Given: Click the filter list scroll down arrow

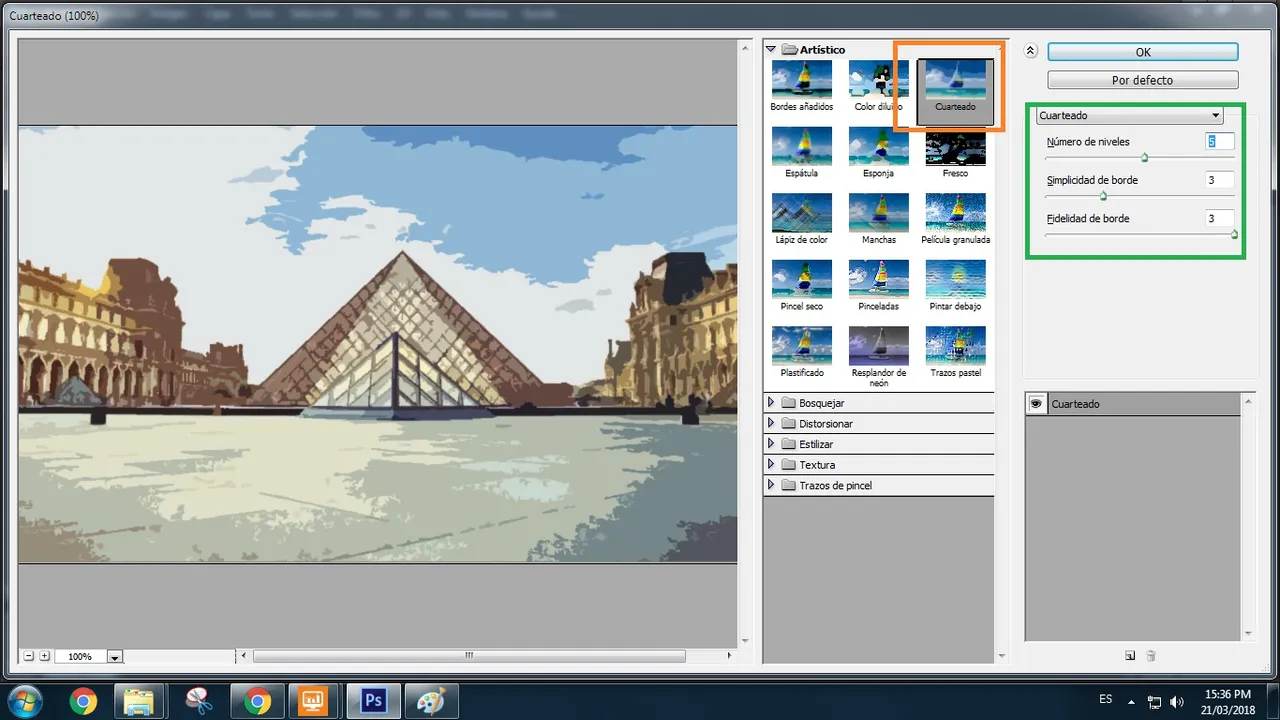Looking at the screenshot, I should (x=1002, y=656).
